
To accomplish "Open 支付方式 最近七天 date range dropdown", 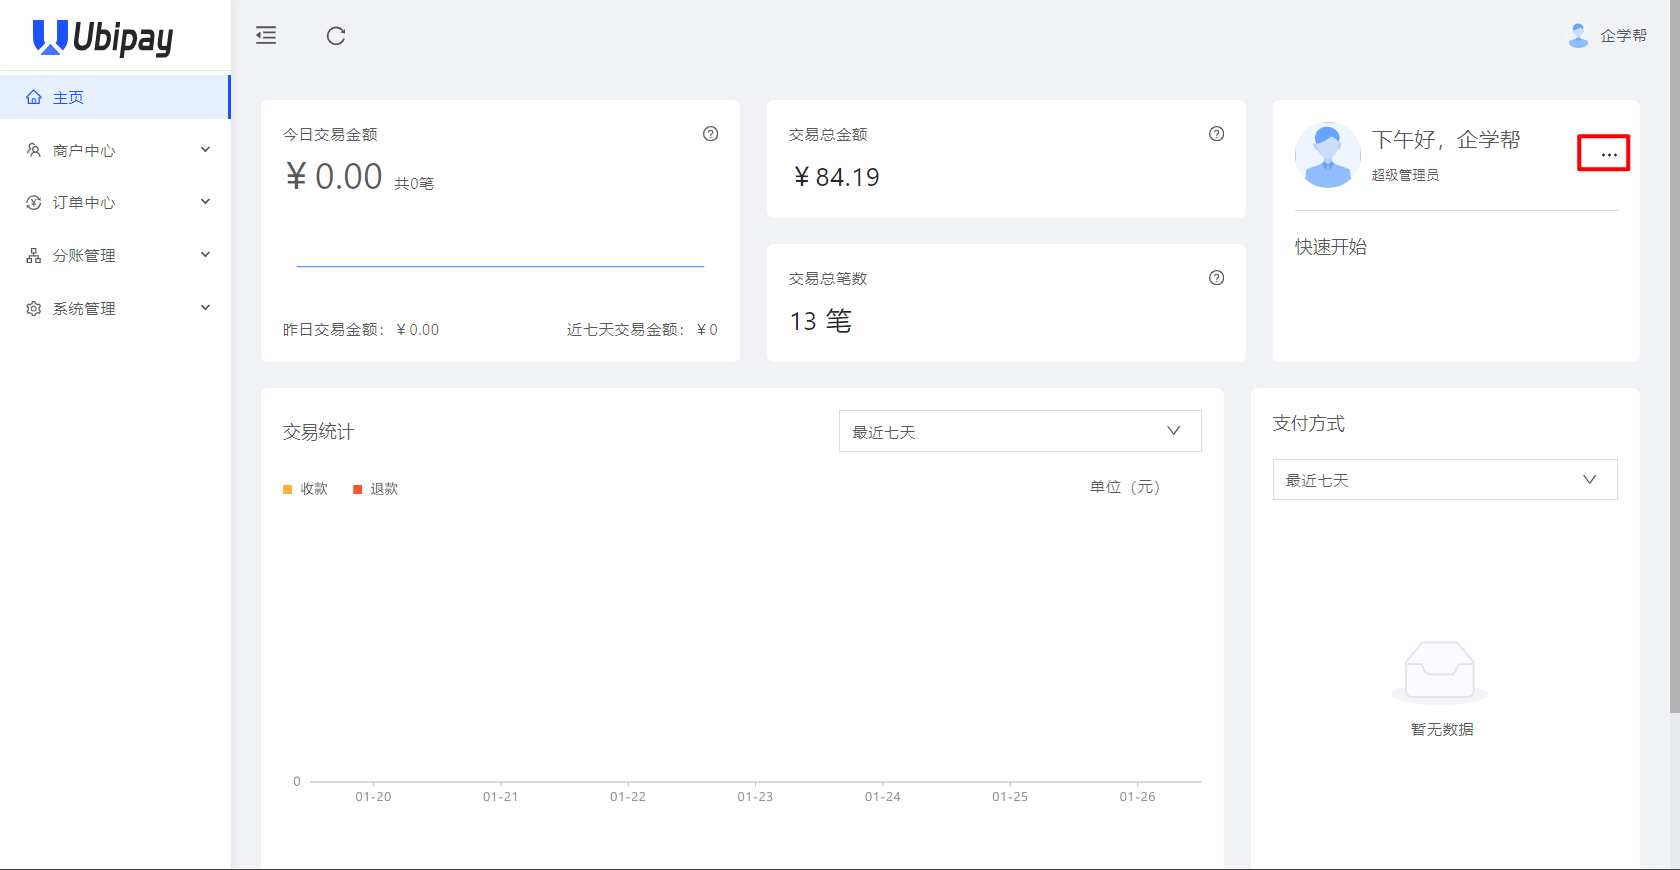I will [1444, 480].
